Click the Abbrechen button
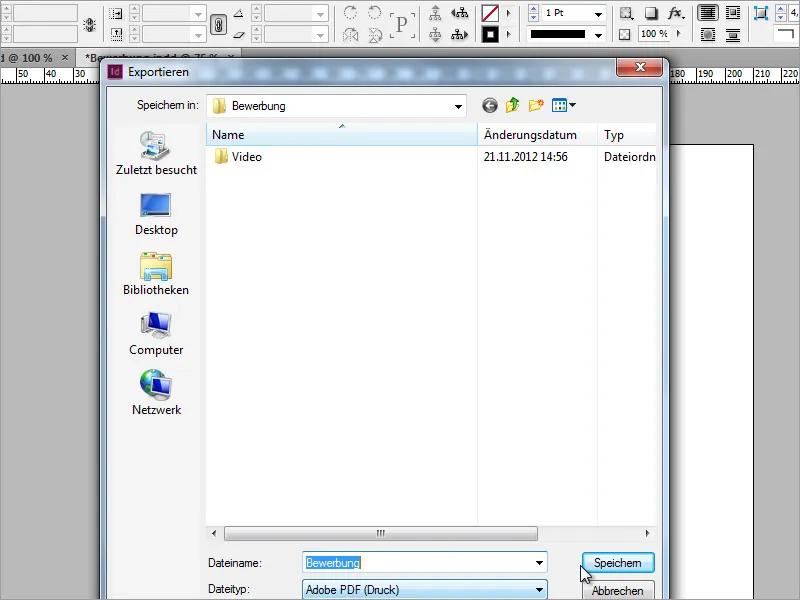 pos(618,591)
